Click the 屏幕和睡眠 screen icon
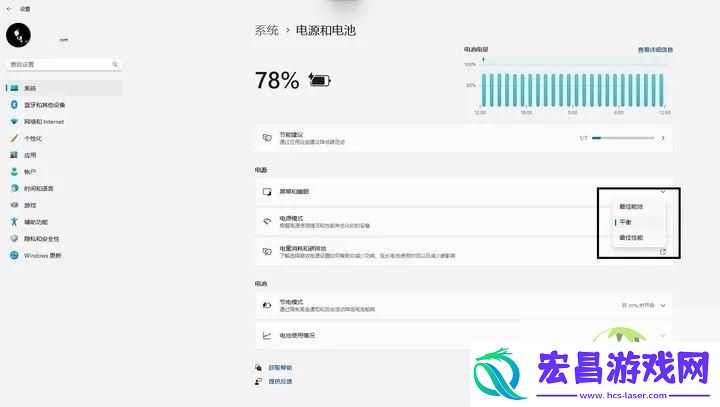The height and width of the screenshot is (407, 720). [267, 192]
